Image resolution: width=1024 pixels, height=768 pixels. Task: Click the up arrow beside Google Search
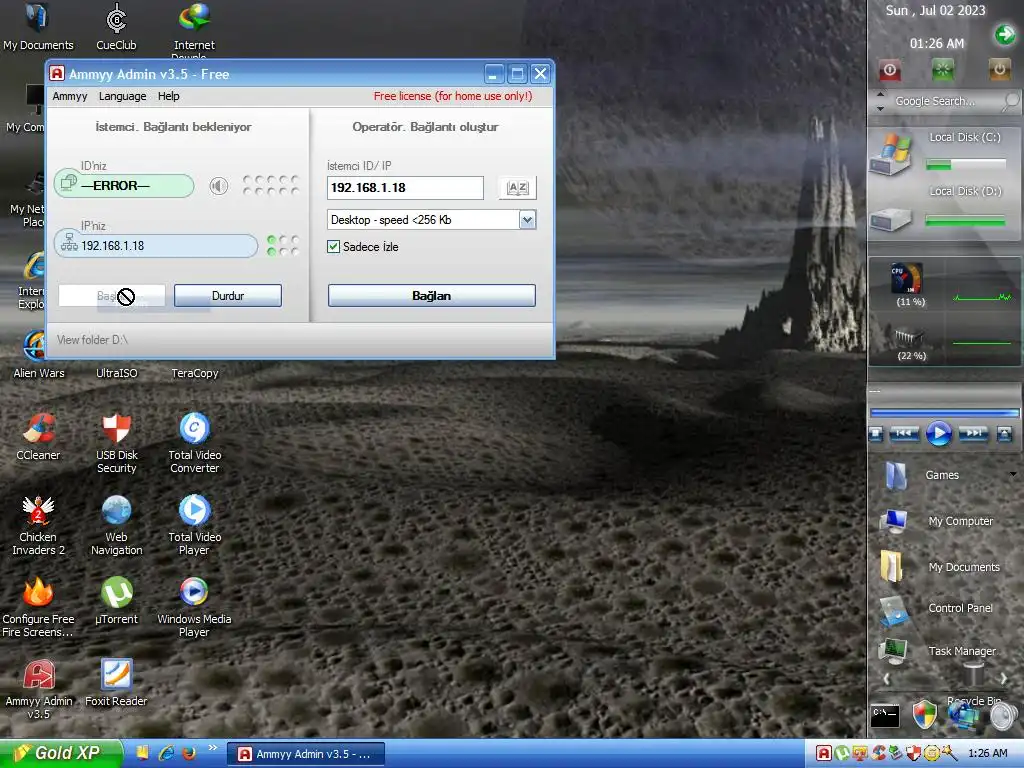pyautogui.click(x=880, y=95)
